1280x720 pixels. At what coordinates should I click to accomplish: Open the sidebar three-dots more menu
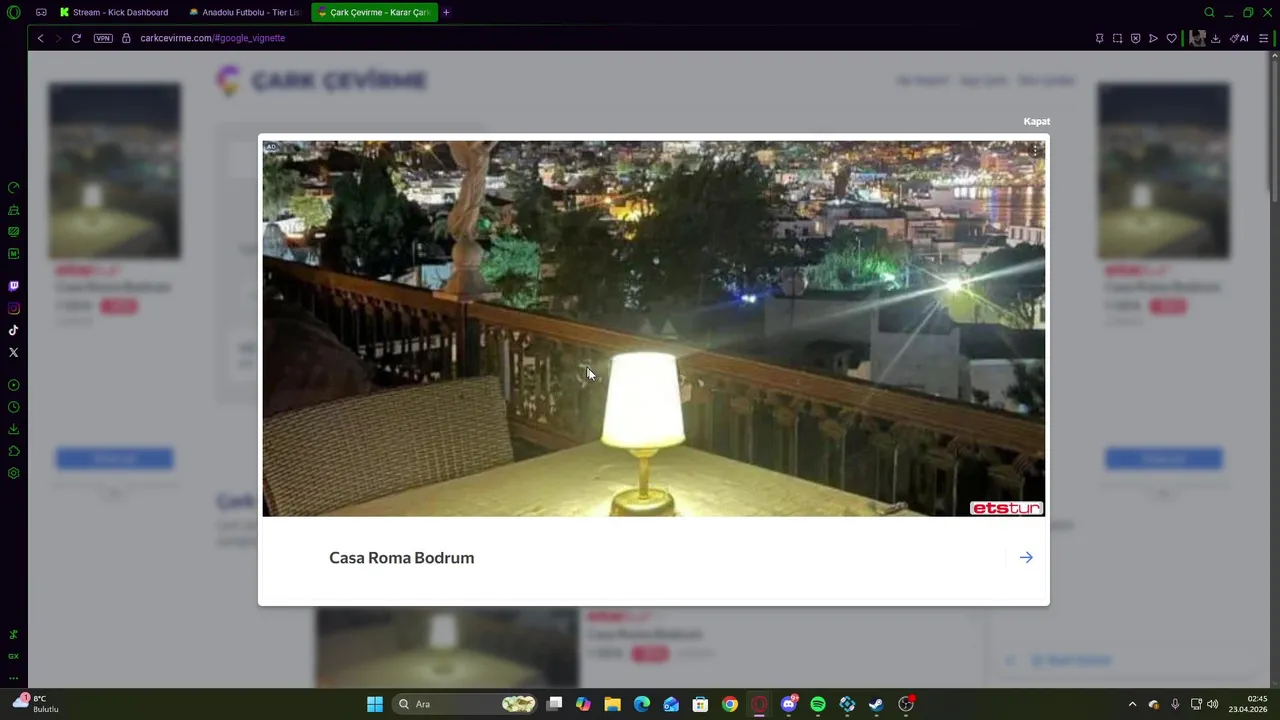coord(13,678)
